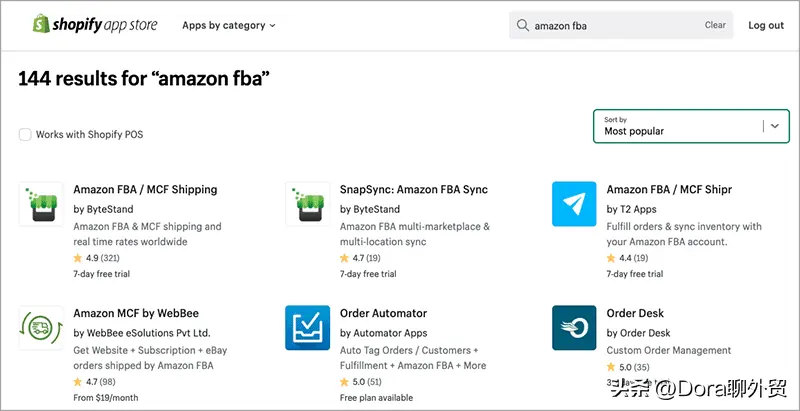Enable Works with Shopify POS checkbox

tap(25, 134)
